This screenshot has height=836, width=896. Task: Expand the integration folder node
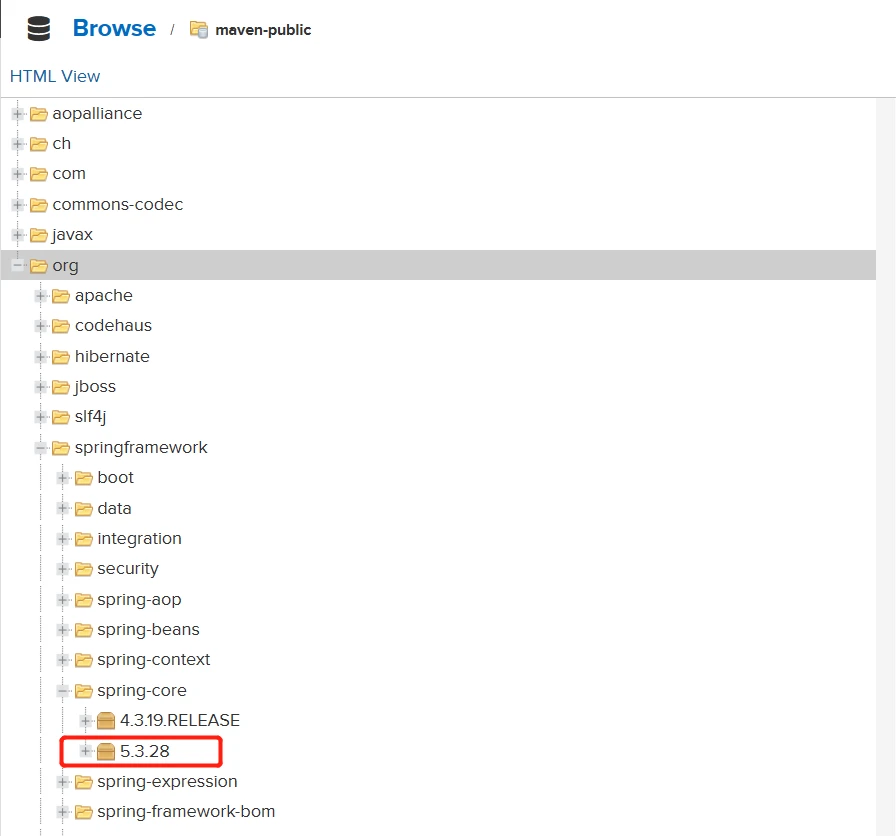point(63,538)
